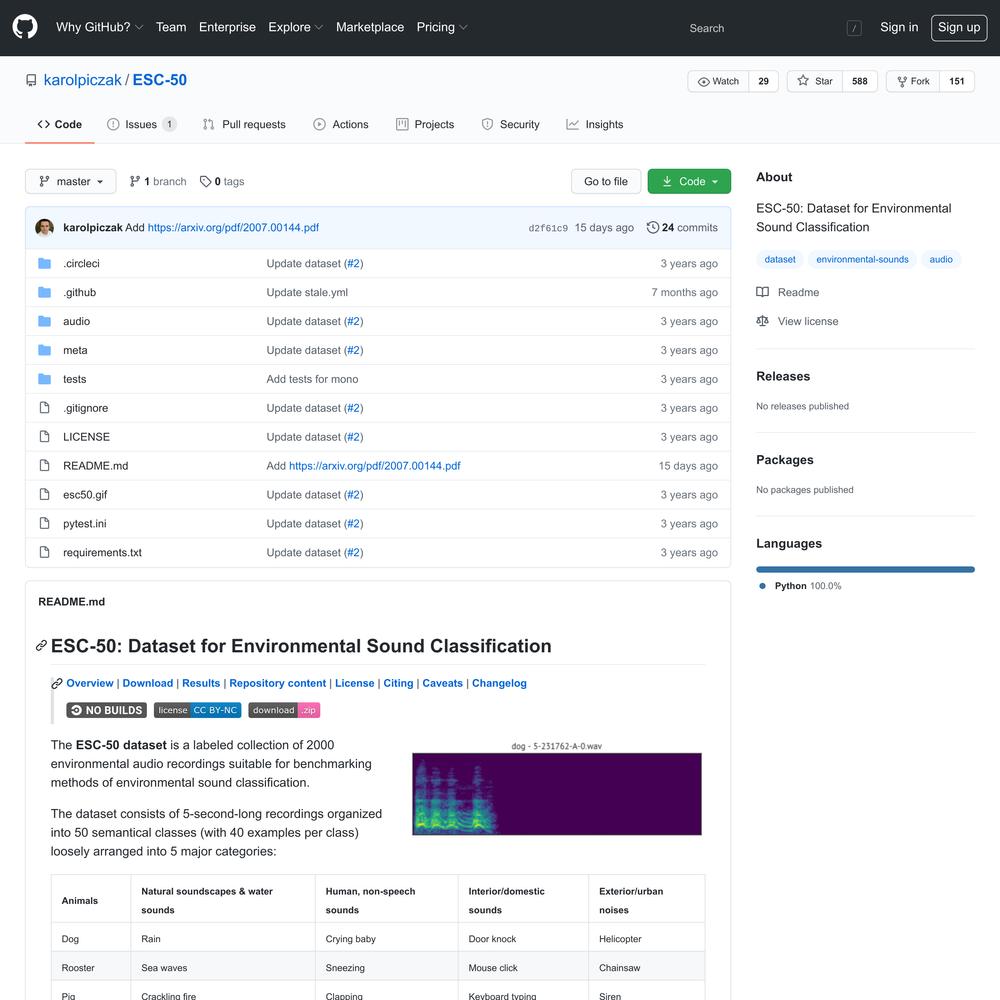Screen dimensions: 1000x1000
Task: Open the green Code download dropdown
Action: (x=689, y=182)
